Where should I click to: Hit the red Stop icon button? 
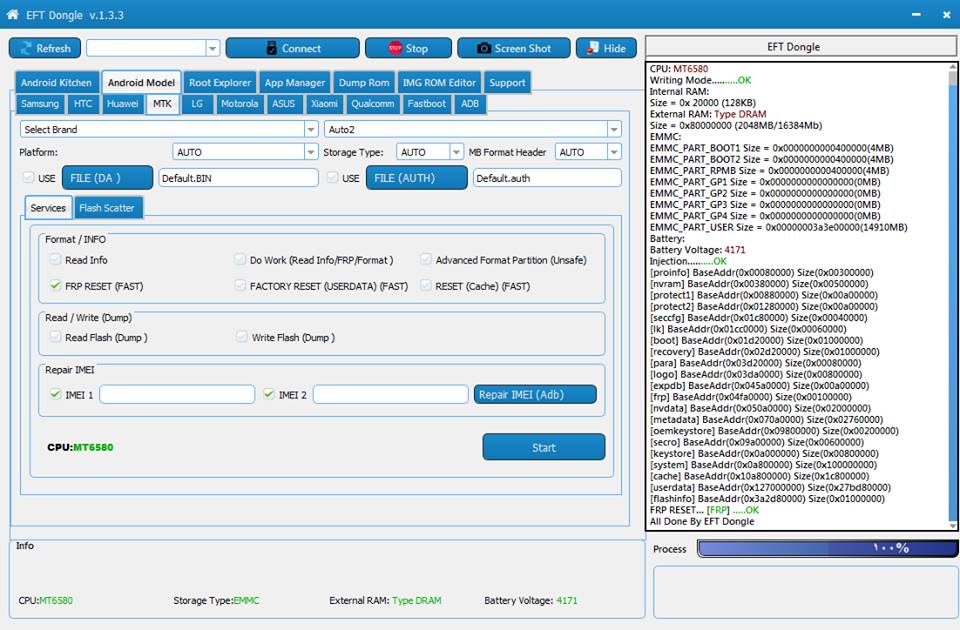pyautogui.click(x=408, y=48)
